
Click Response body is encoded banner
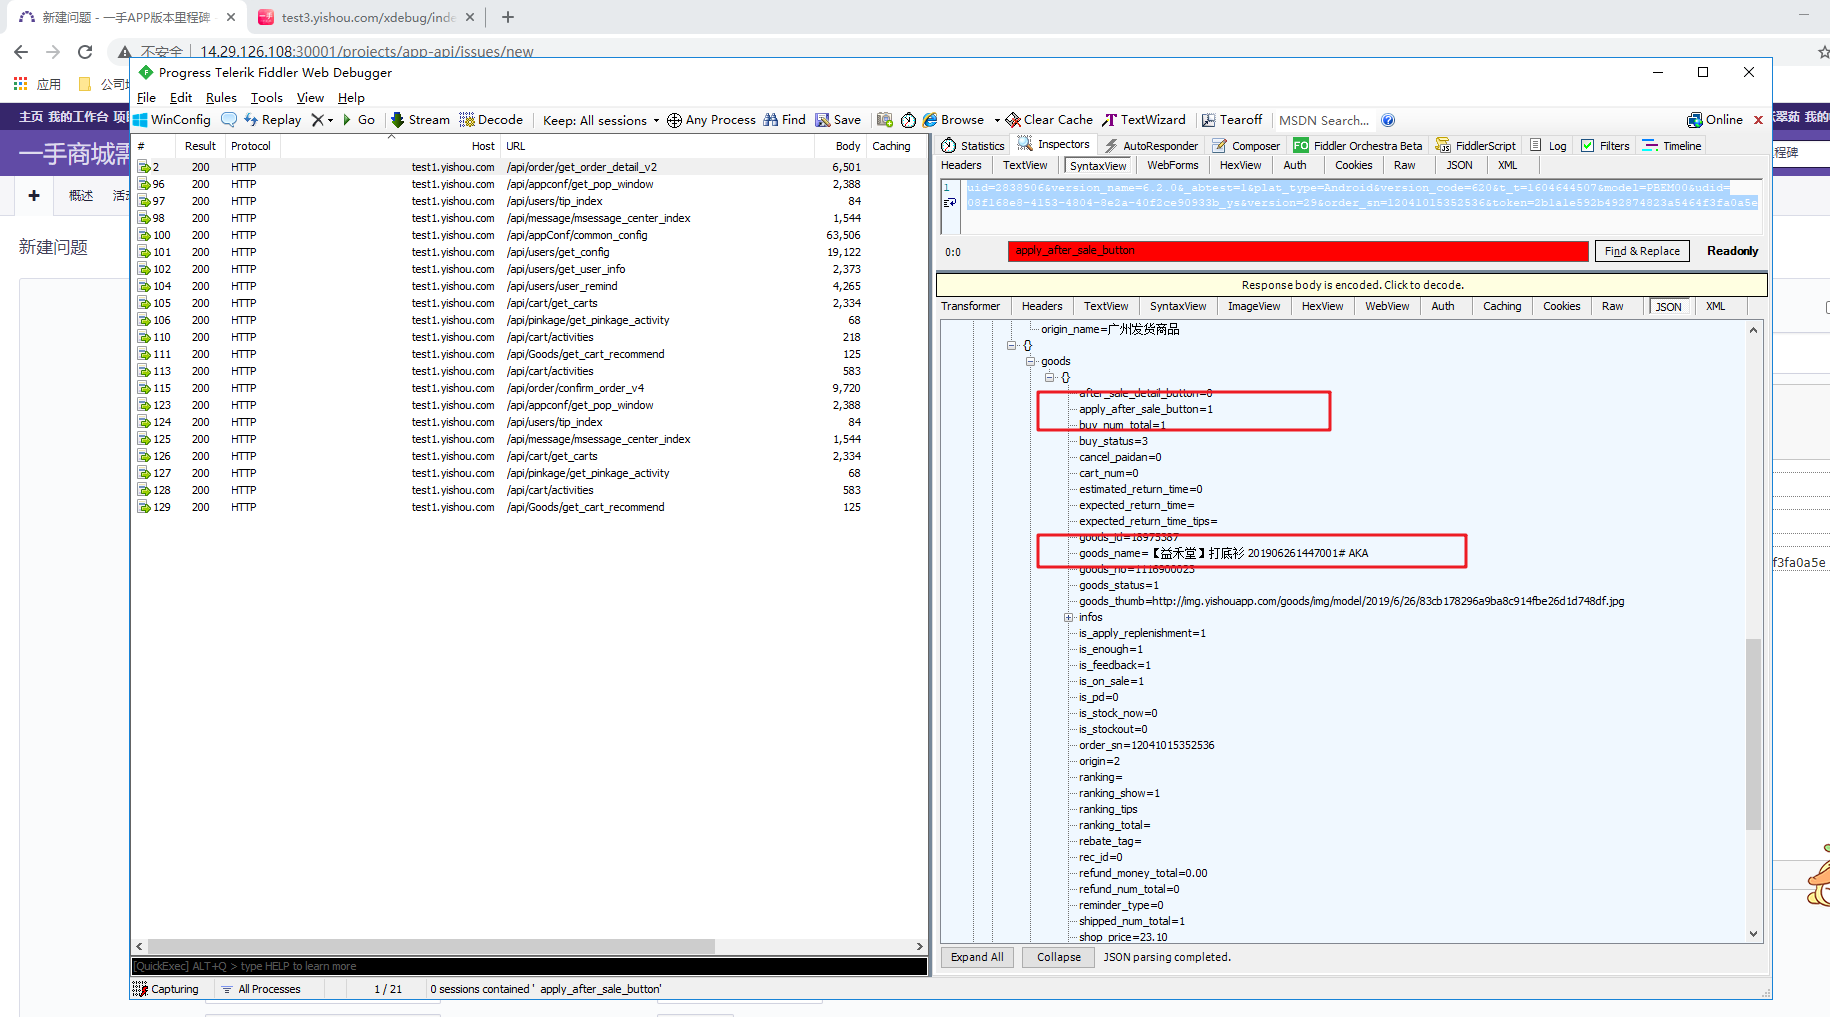(x=1352, y=285)
